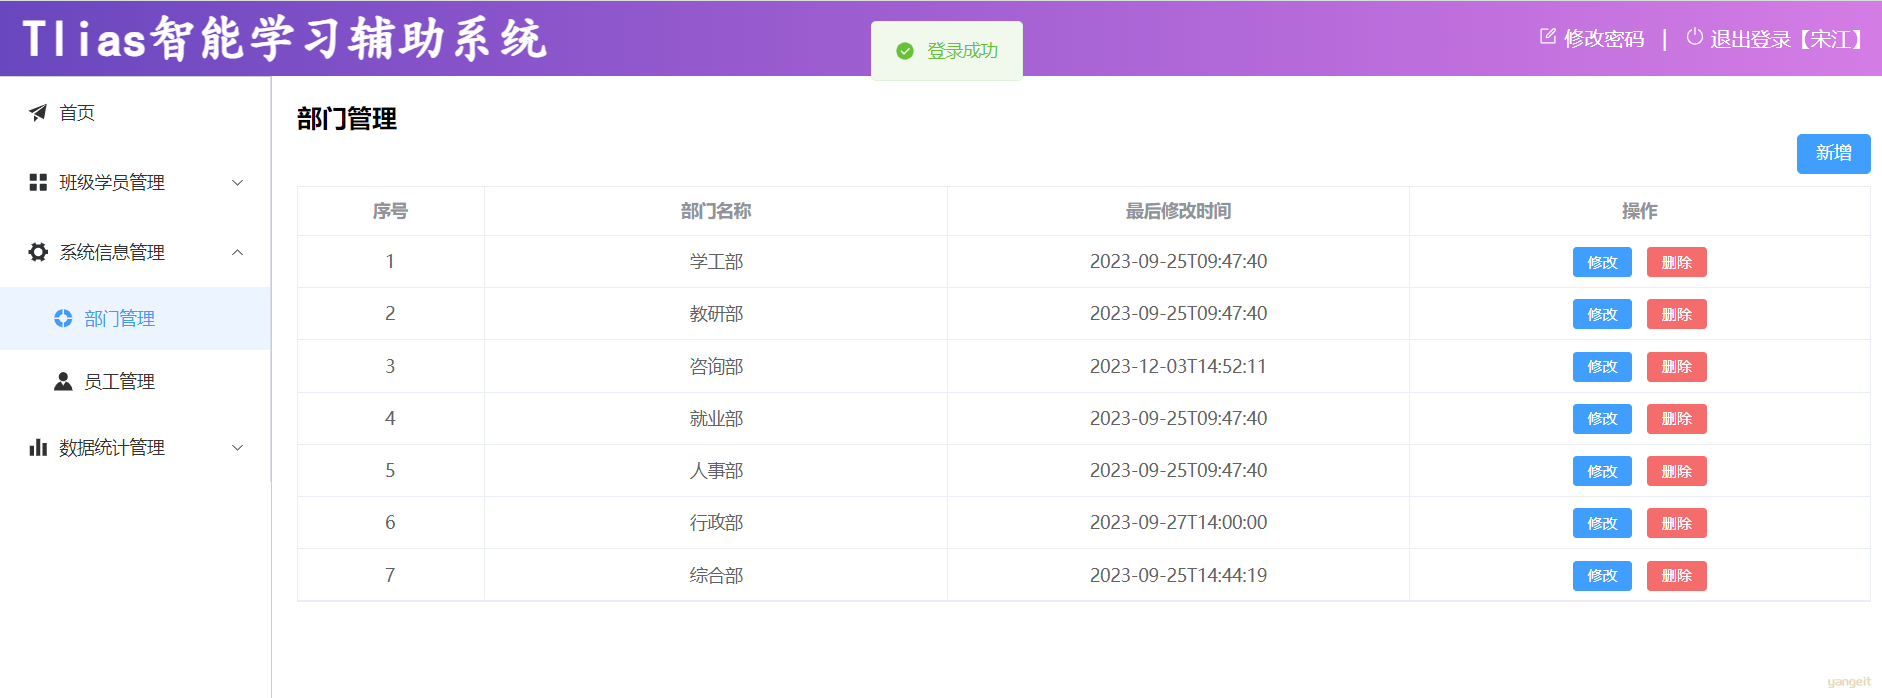Click 删除 for 就业部 row
This screenshot has width=1882, height=698.
click(x=1676, y=419)
